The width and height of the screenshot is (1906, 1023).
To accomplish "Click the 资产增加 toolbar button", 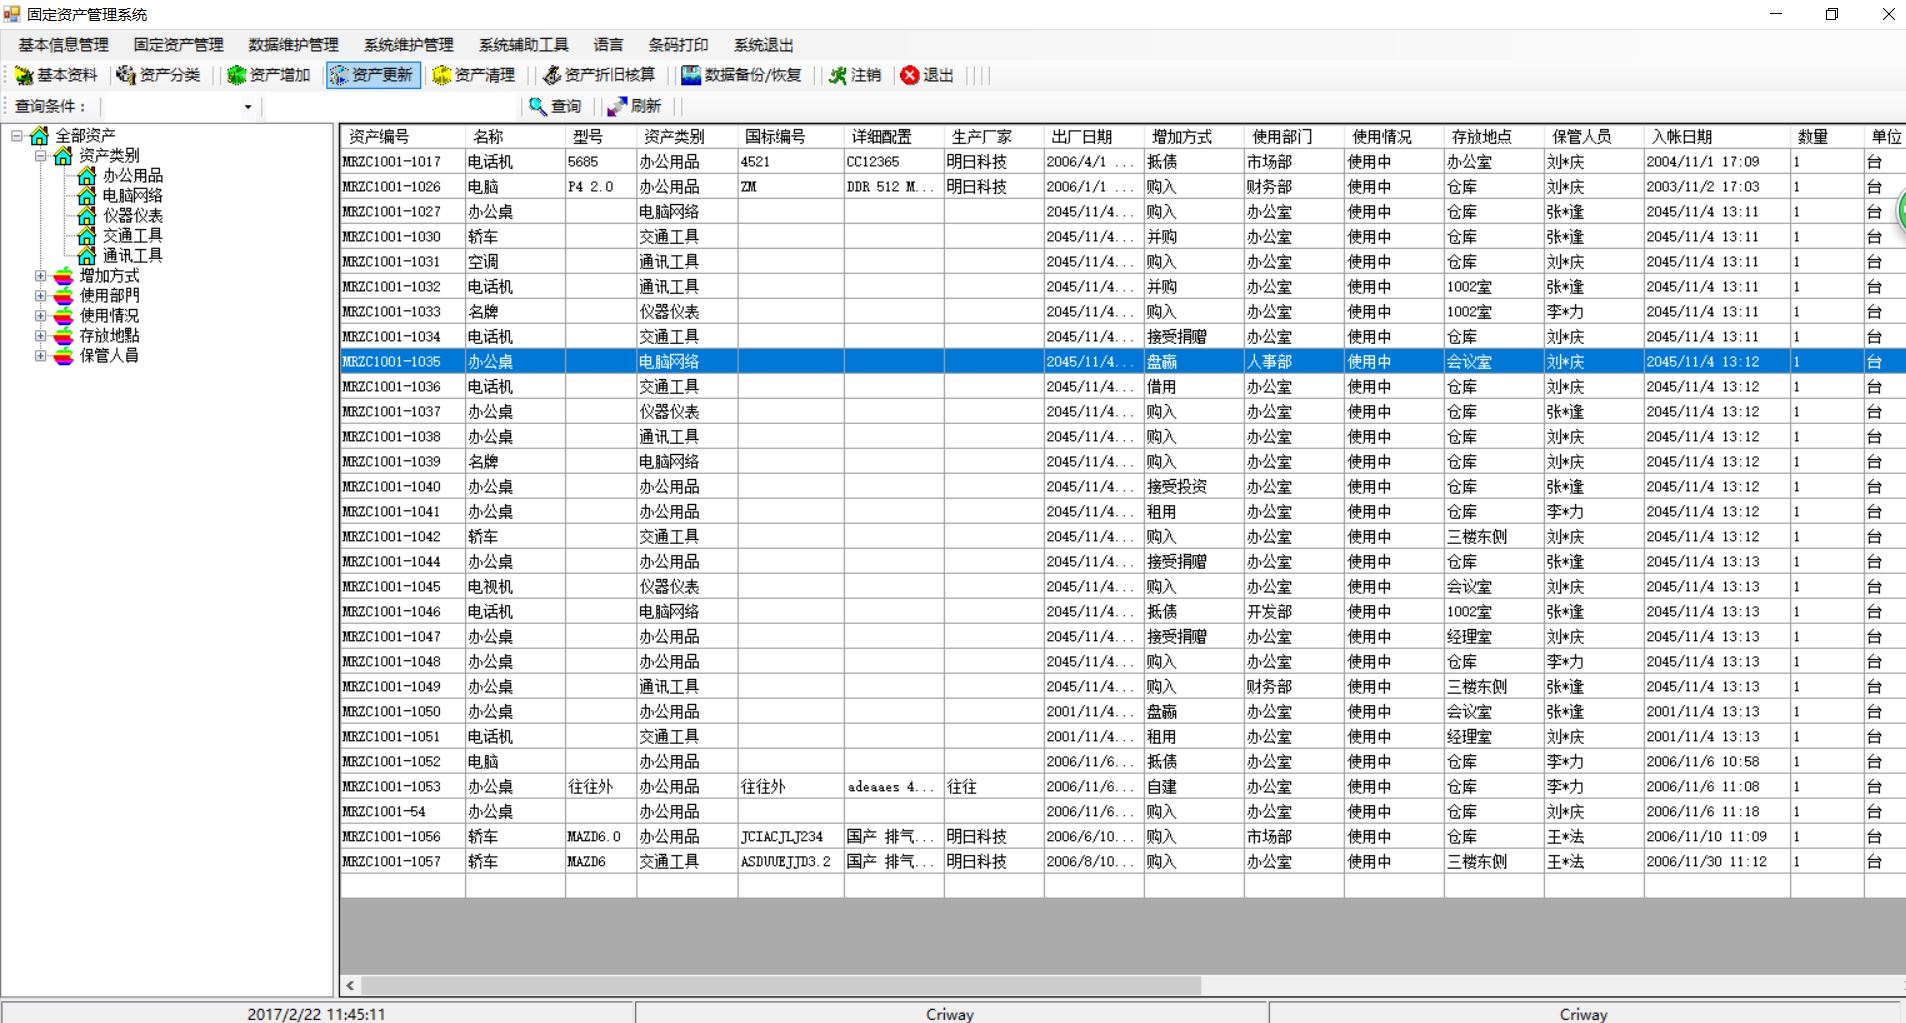I will coord(268,75).
